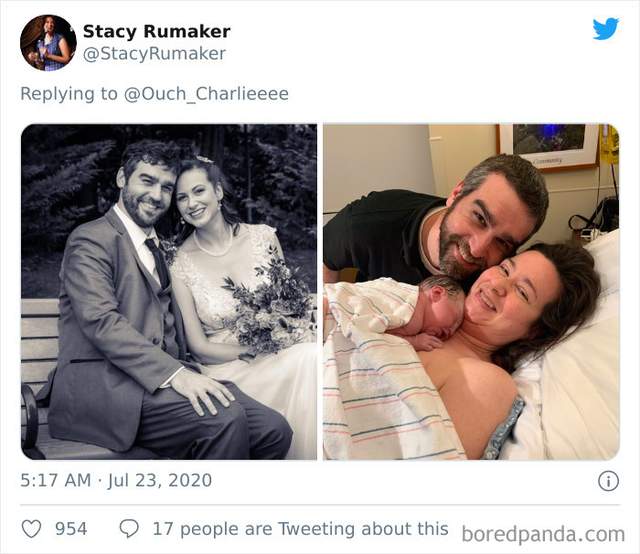This screenshot has height=554, width=640.
Task: Open the tweet info circle icon
Action: tap(607, 481)
